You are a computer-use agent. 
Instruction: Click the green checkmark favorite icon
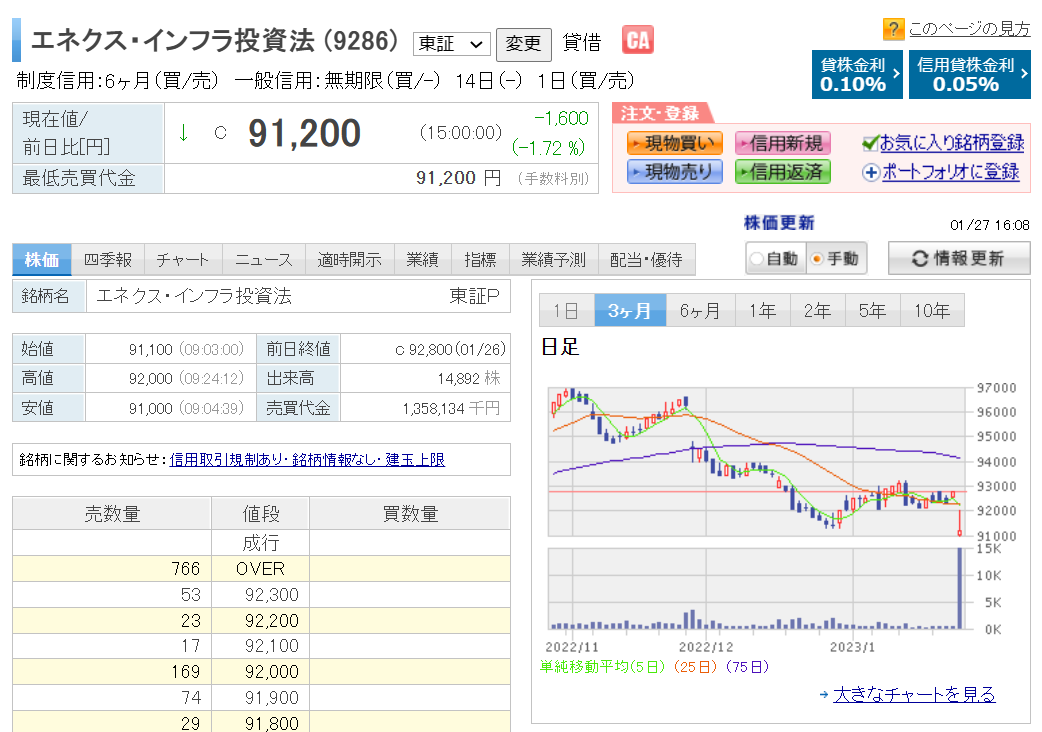click(x=870, y=143)
